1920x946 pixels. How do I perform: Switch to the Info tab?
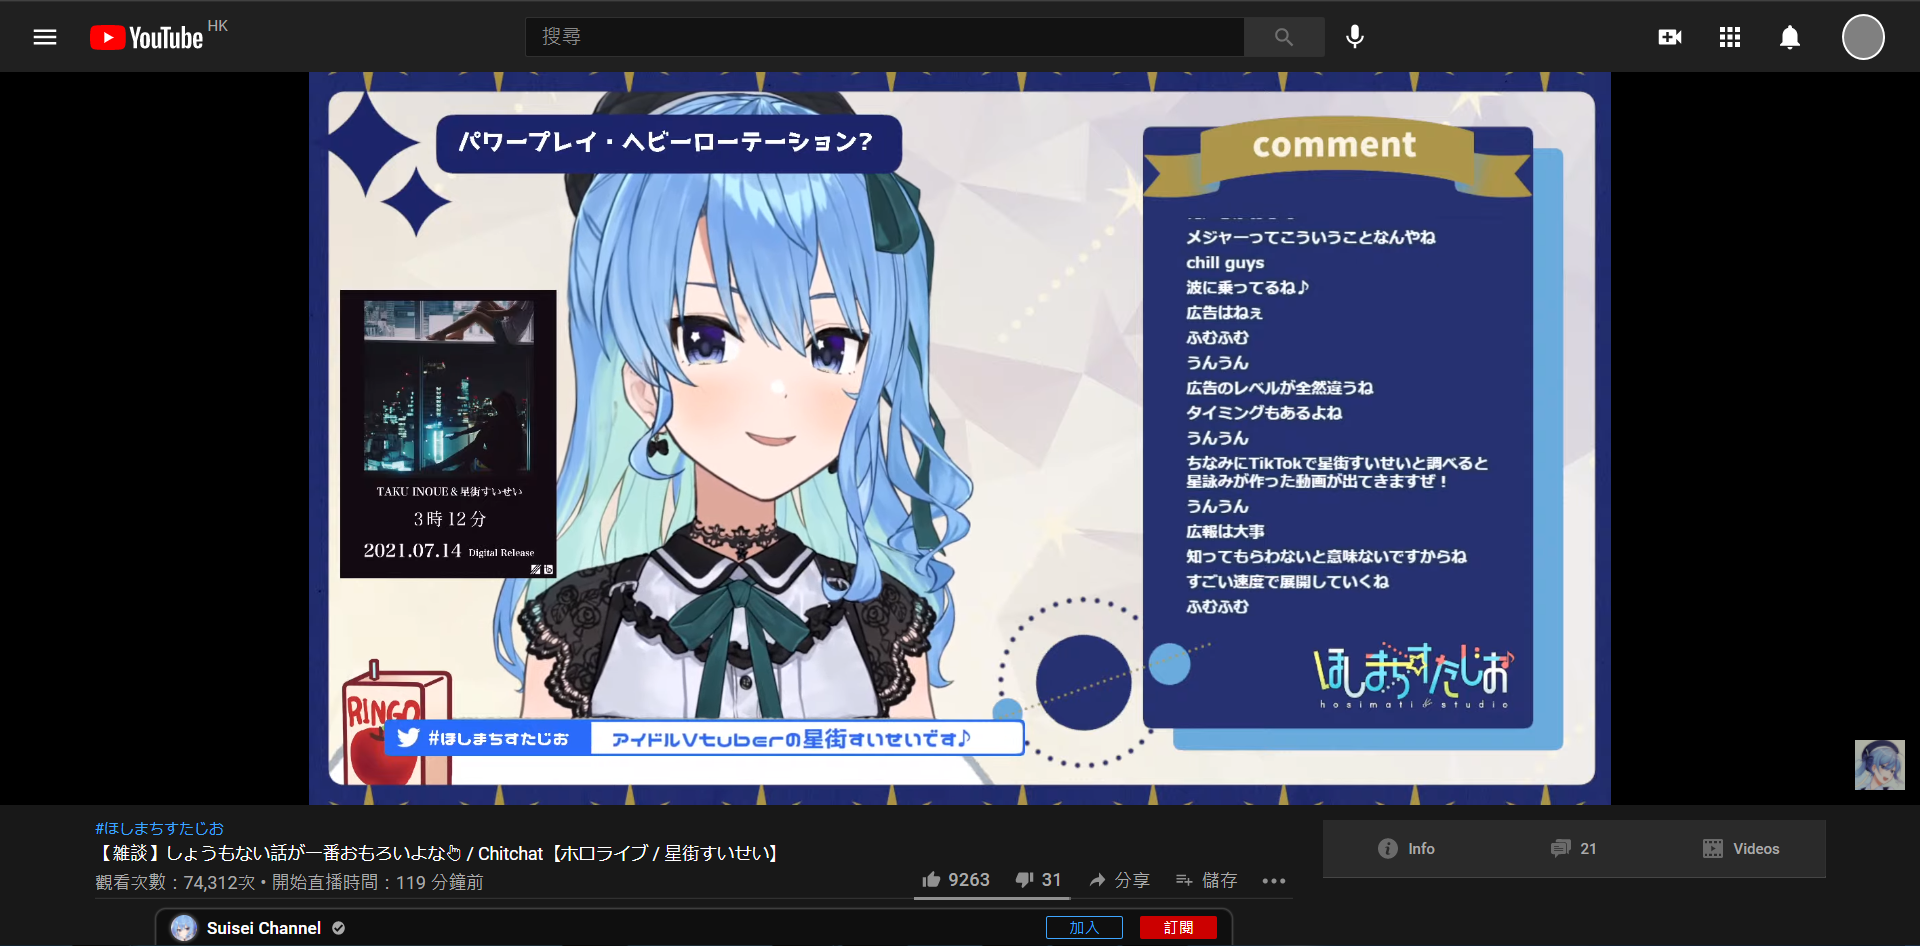tap(1406, 849)
